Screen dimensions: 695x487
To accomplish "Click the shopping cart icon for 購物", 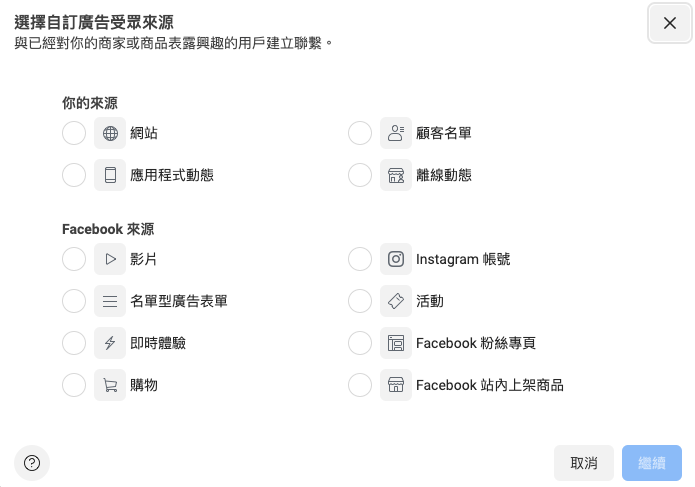I will click(x=110, y=385).
